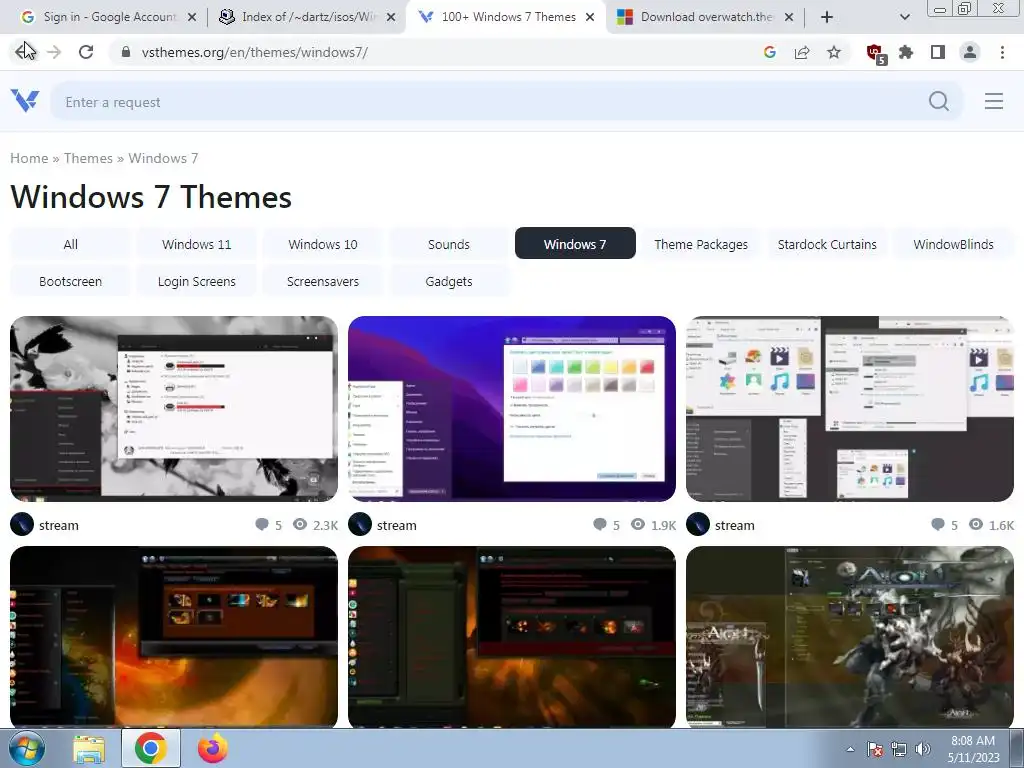Open the Windows Start button
The width and height of the screenshot is (1024, 768).
pyautogui.click(x=26, y=748)
